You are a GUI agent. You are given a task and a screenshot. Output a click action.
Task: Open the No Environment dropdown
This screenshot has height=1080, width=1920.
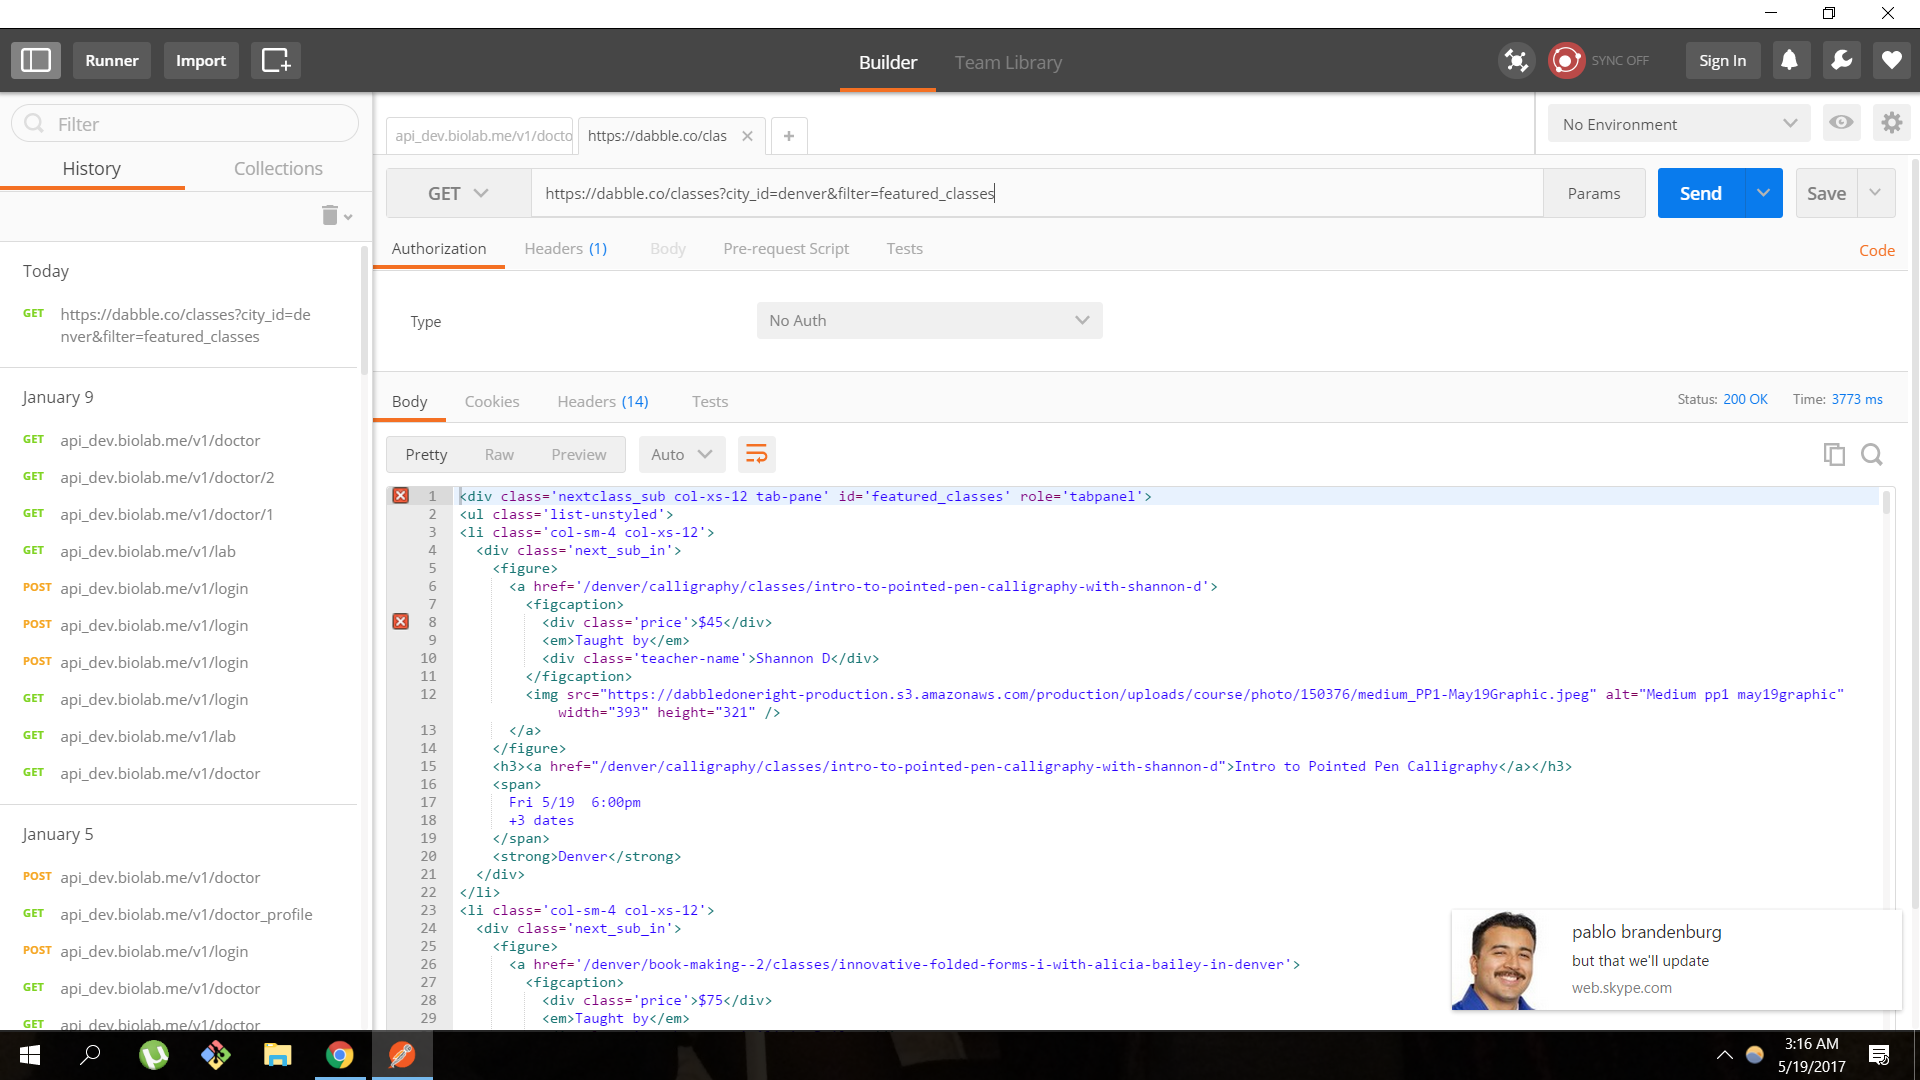(1679, 124)
